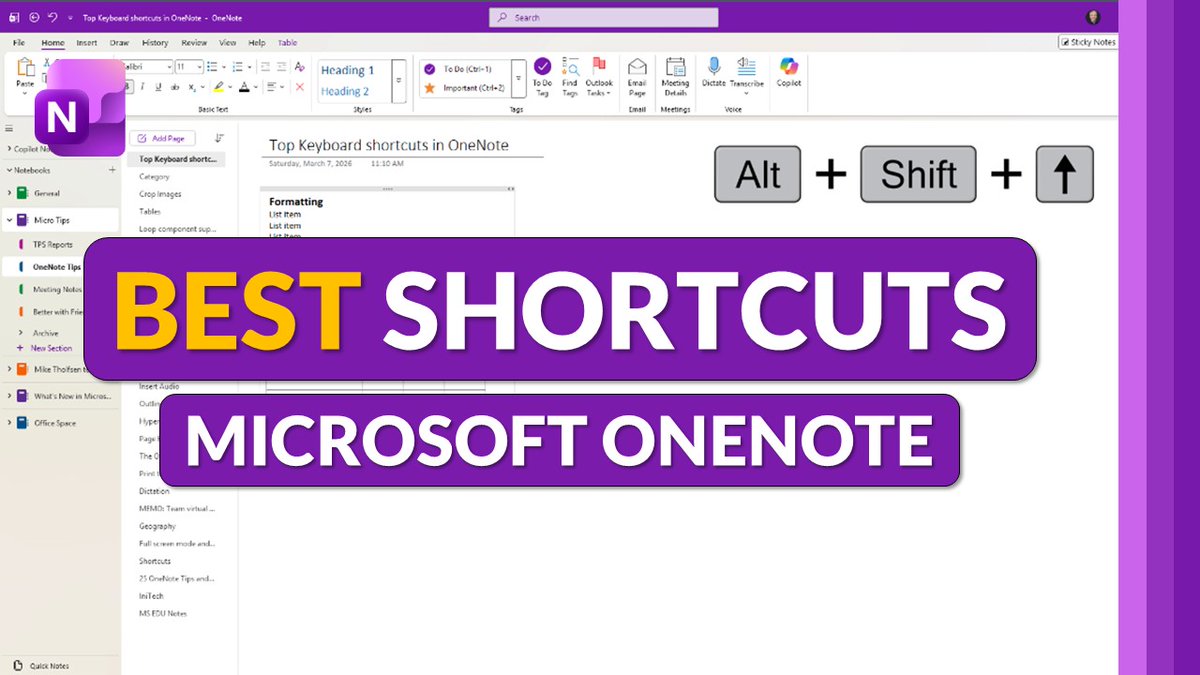Switch to the Table tab
Image resolution: width=1200 pixels, height=675 pixels.
288,43
